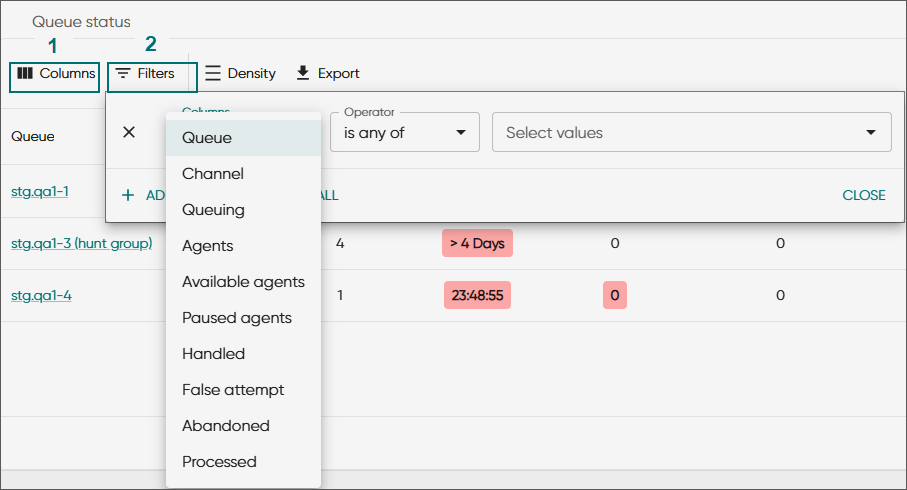The image size is (907, 490).
Task: Select Processed from the list
Action: [x=244, y=462]
